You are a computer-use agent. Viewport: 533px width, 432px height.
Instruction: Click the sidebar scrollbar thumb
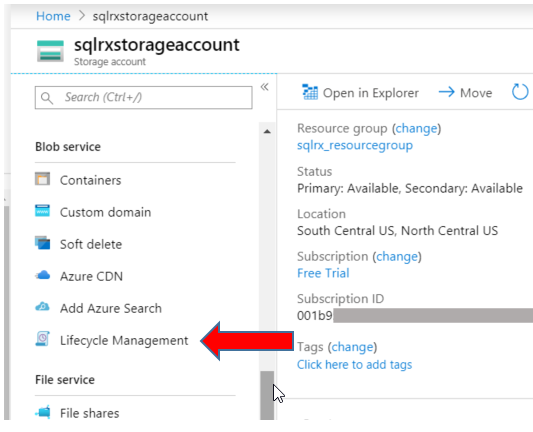267,395
